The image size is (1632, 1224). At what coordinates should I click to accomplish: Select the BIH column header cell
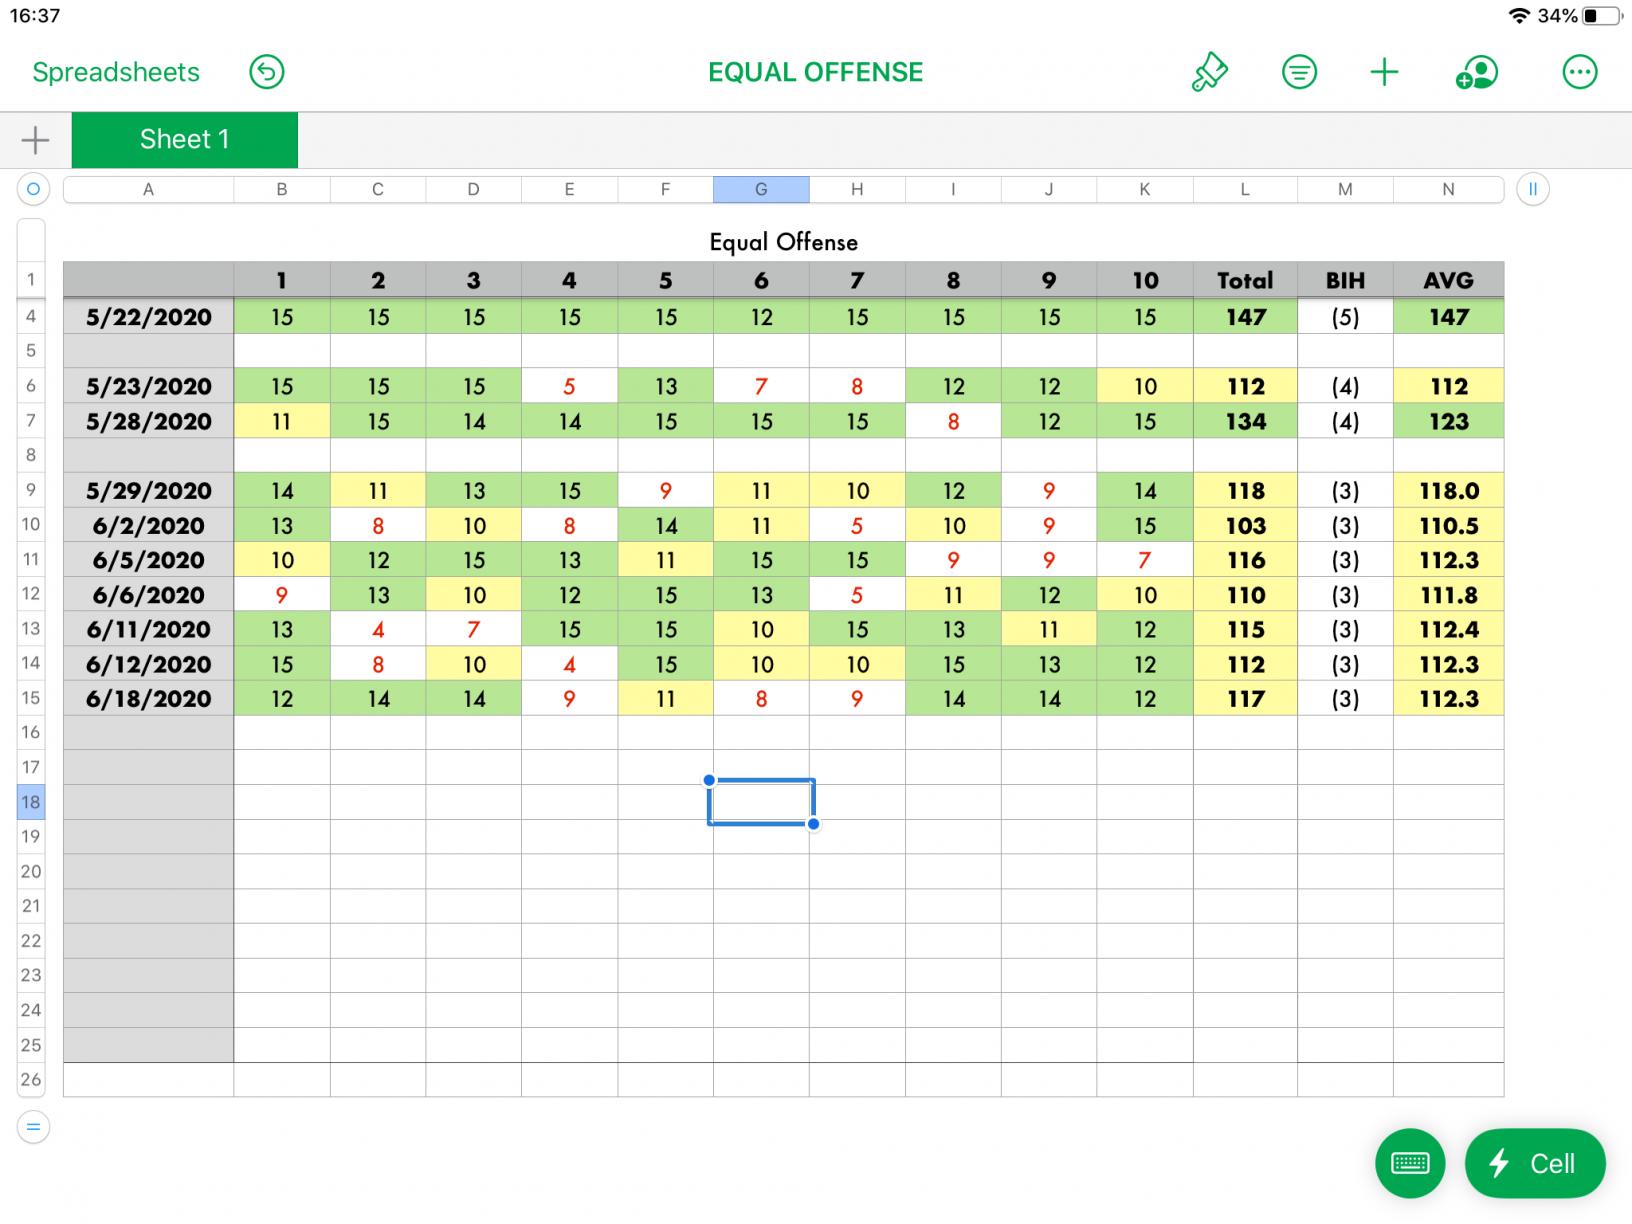tap(1345, 280)
